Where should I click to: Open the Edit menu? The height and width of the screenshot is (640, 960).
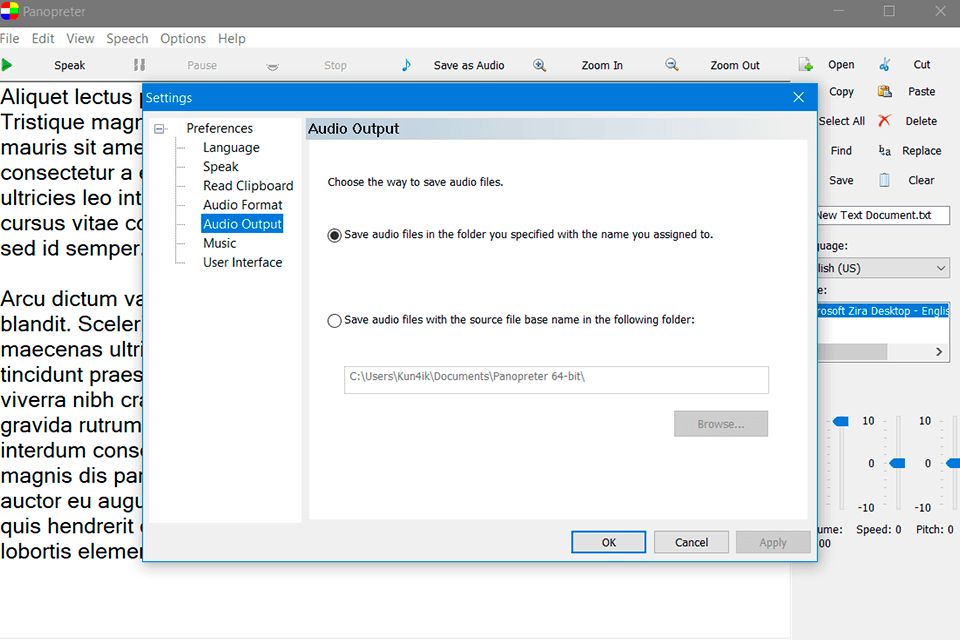click(x=43, y=39)
